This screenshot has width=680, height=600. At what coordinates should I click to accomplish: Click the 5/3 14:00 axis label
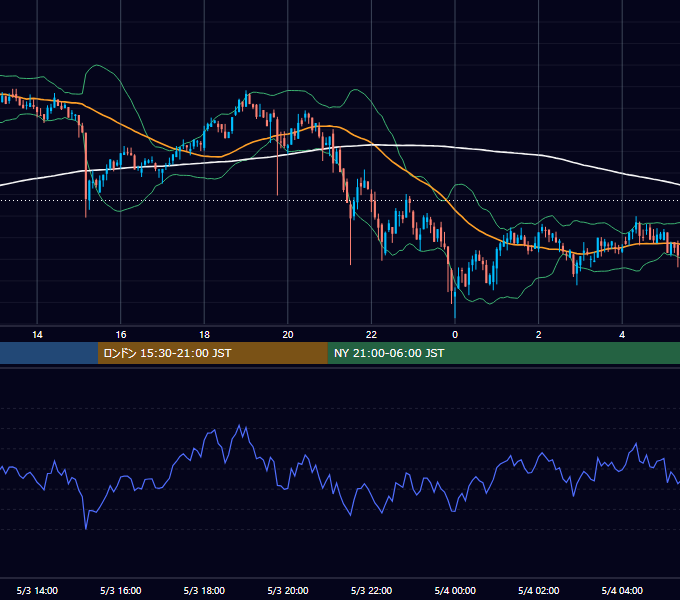[37, 590]
